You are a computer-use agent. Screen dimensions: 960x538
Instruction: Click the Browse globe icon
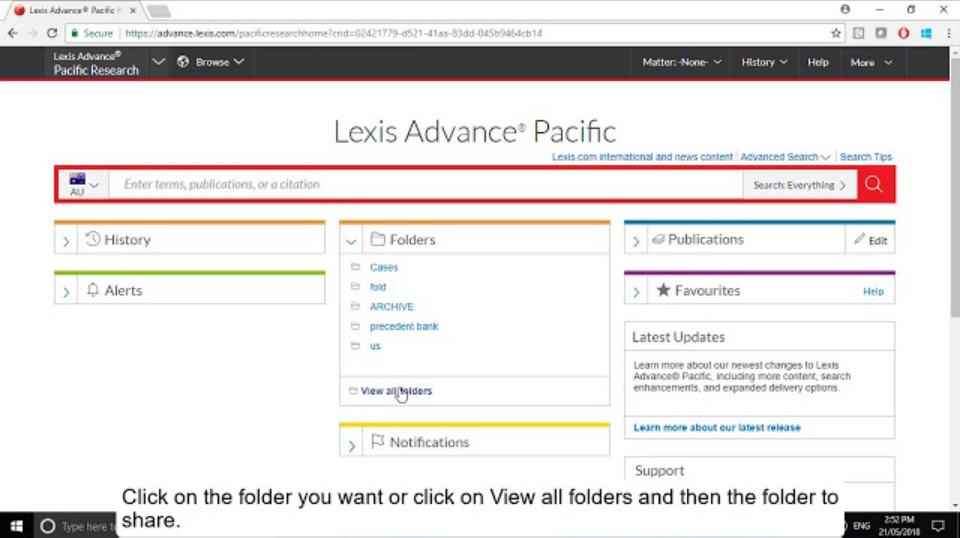pos(182,61)
